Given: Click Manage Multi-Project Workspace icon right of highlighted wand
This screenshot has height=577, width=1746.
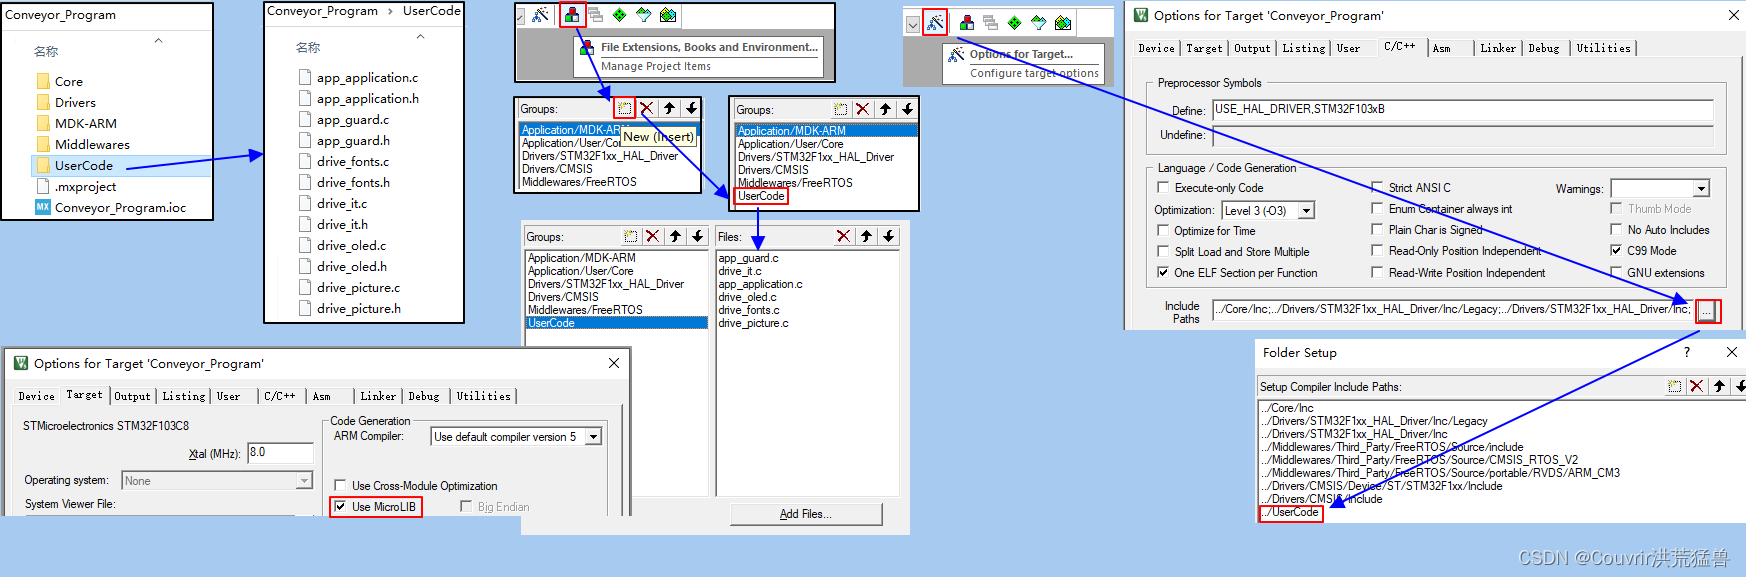Looking at the screenshot, I should tap(990, 23).
